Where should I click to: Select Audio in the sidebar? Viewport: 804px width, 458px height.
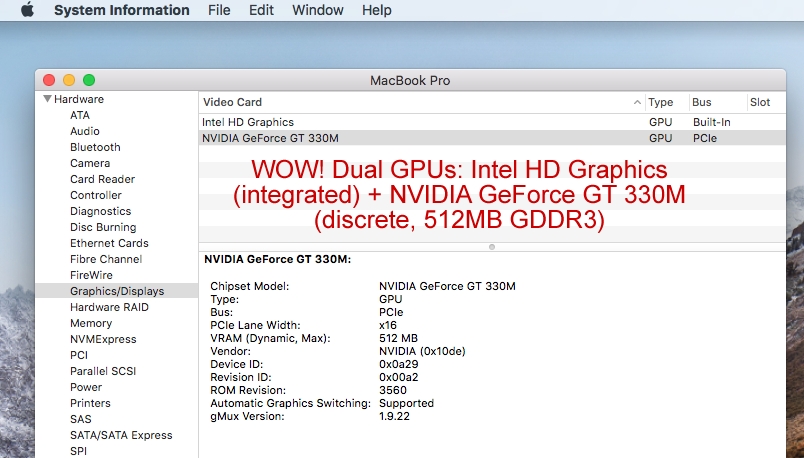[85, 131]
